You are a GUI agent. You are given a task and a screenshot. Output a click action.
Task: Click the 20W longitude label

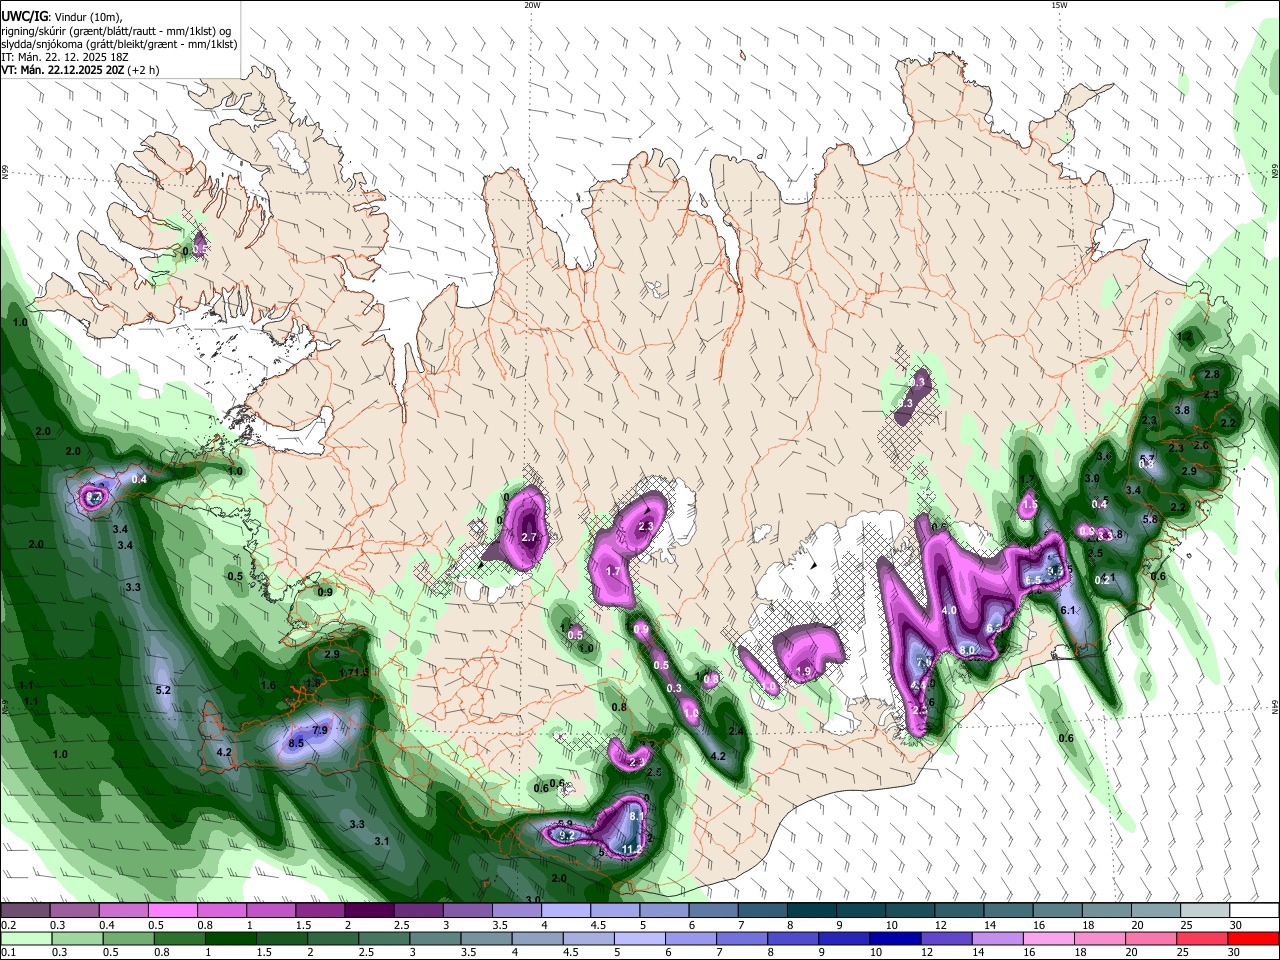tap(532, 5)
